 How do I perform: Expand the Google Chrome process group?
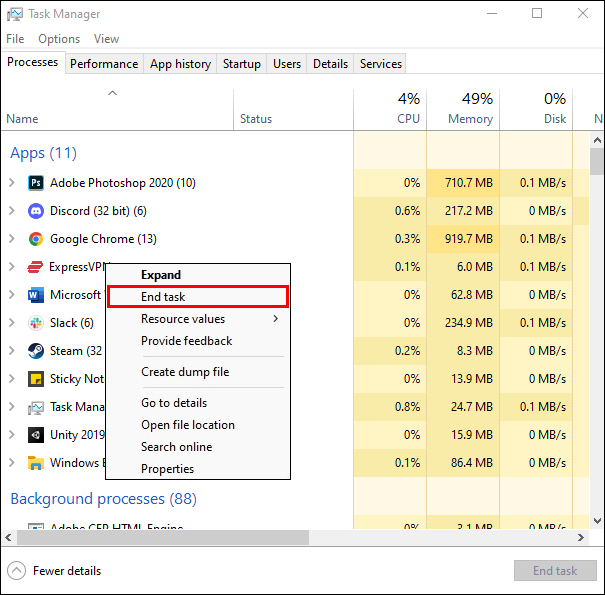[12, 239]
